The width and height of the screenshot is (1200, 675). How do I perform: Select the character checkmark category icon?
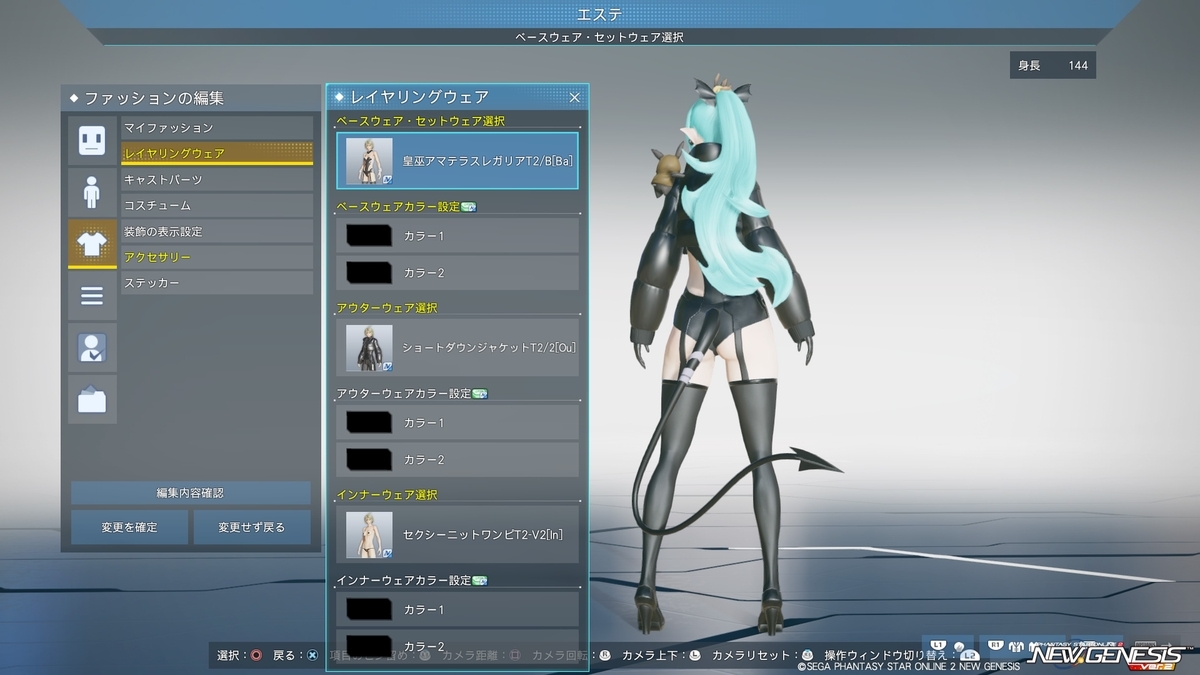[x=92, y=347]
